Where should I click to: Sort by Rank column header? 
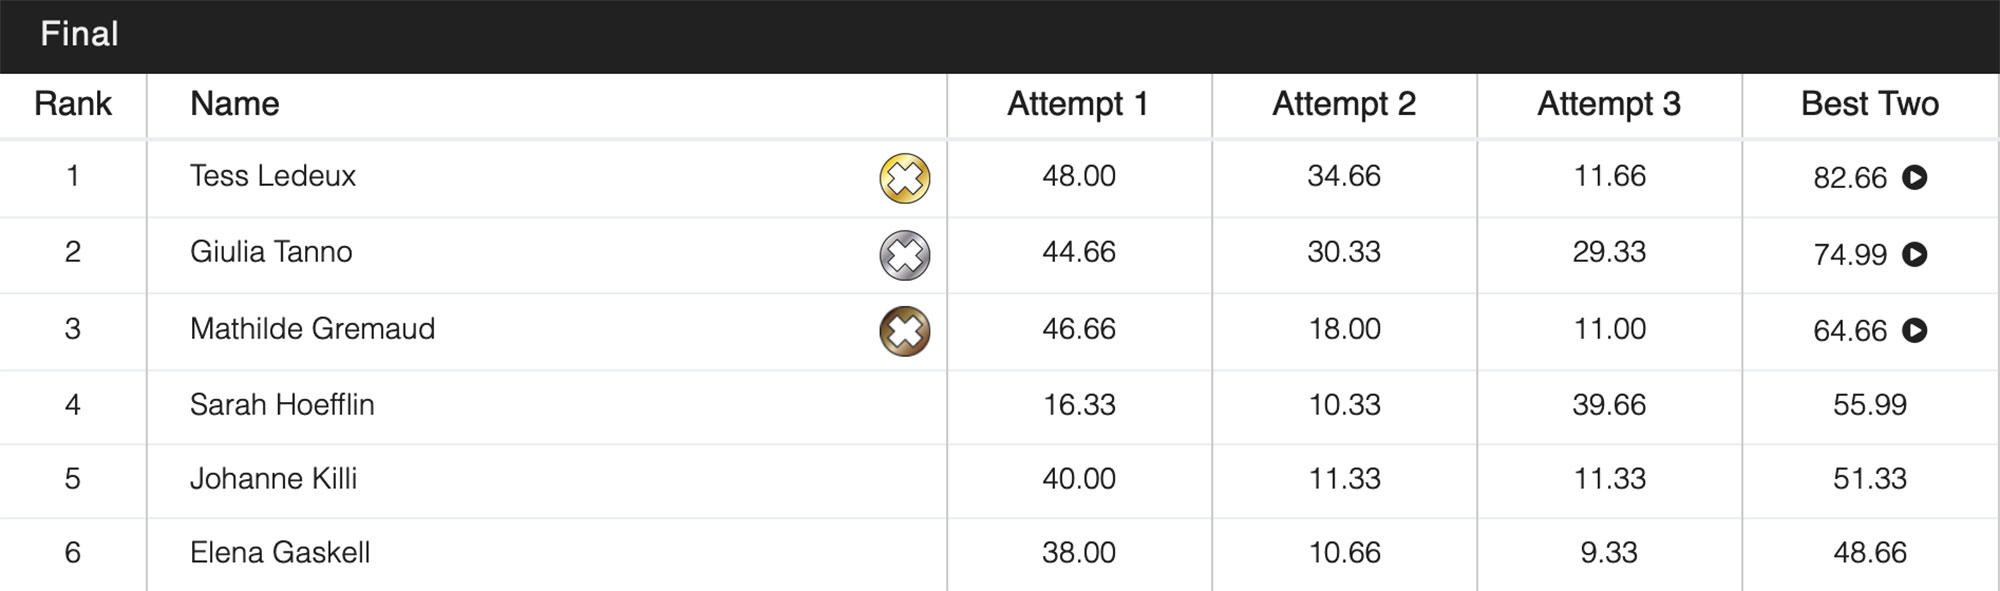point(73,104)
